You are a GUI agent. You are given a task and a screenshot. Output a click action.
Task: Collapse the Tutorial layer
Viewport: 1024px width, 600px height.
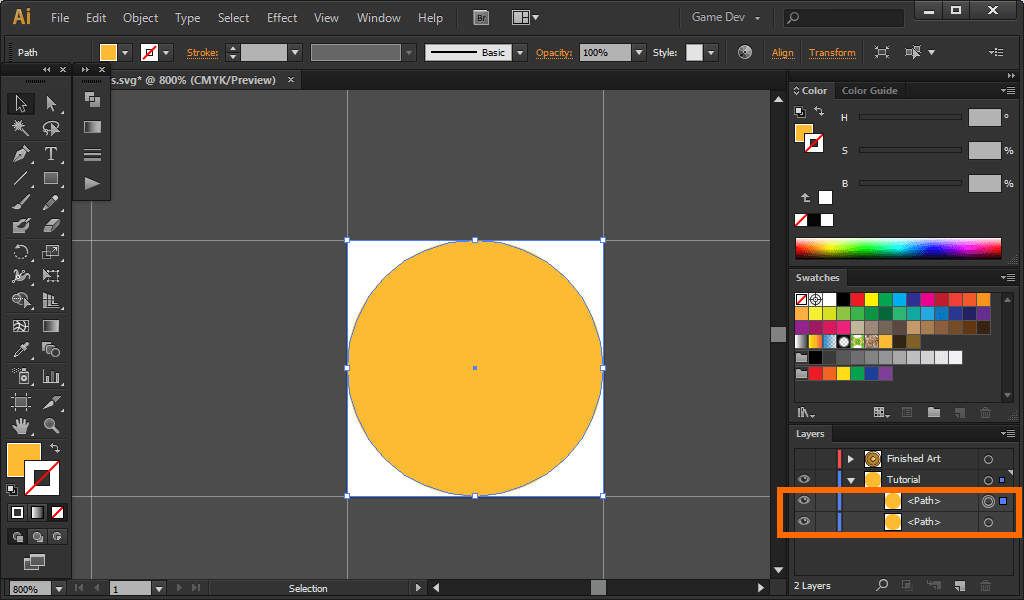[851, 480]
